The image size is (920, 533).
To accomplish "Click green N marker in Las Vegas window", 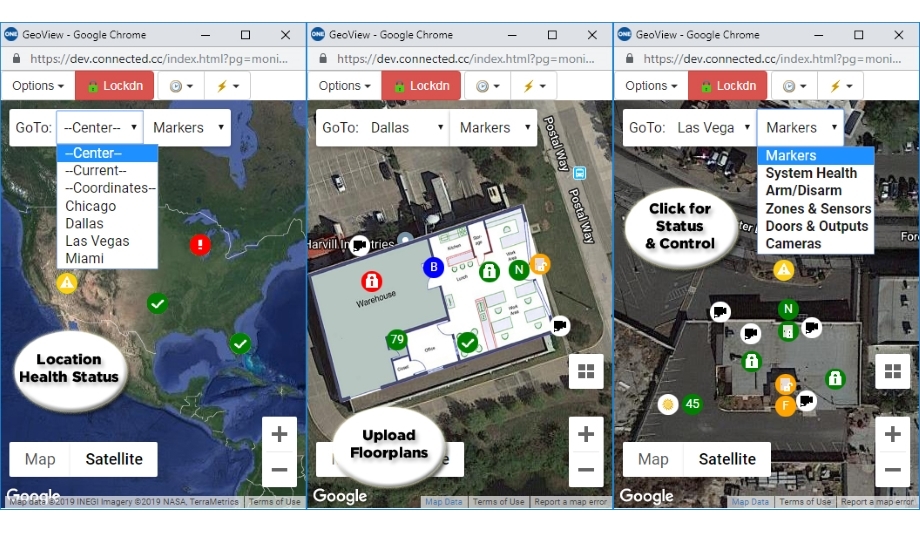I will (x=788, y=309).
